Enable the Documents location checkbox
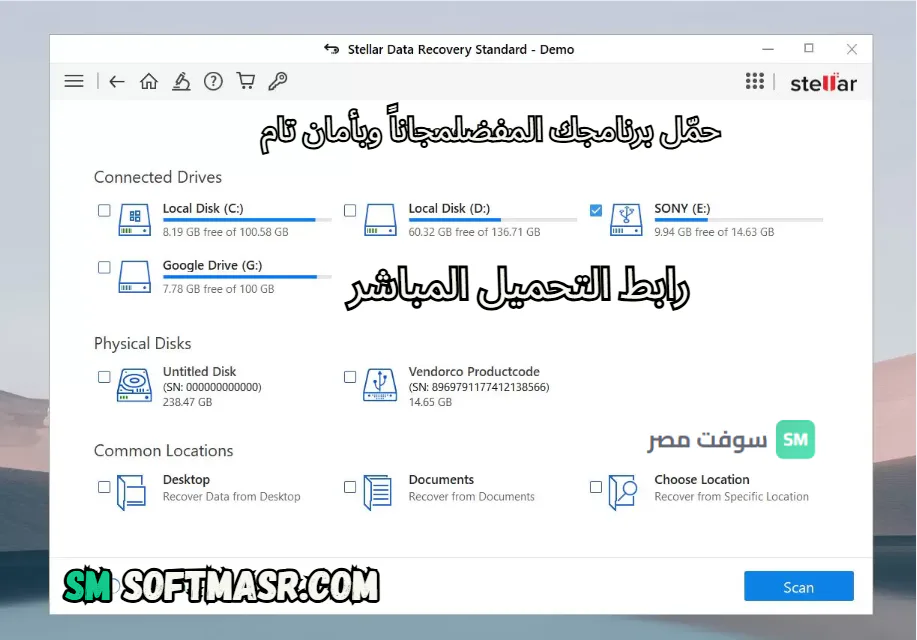This screenshot has height=640, width=917. coord(350,487)
